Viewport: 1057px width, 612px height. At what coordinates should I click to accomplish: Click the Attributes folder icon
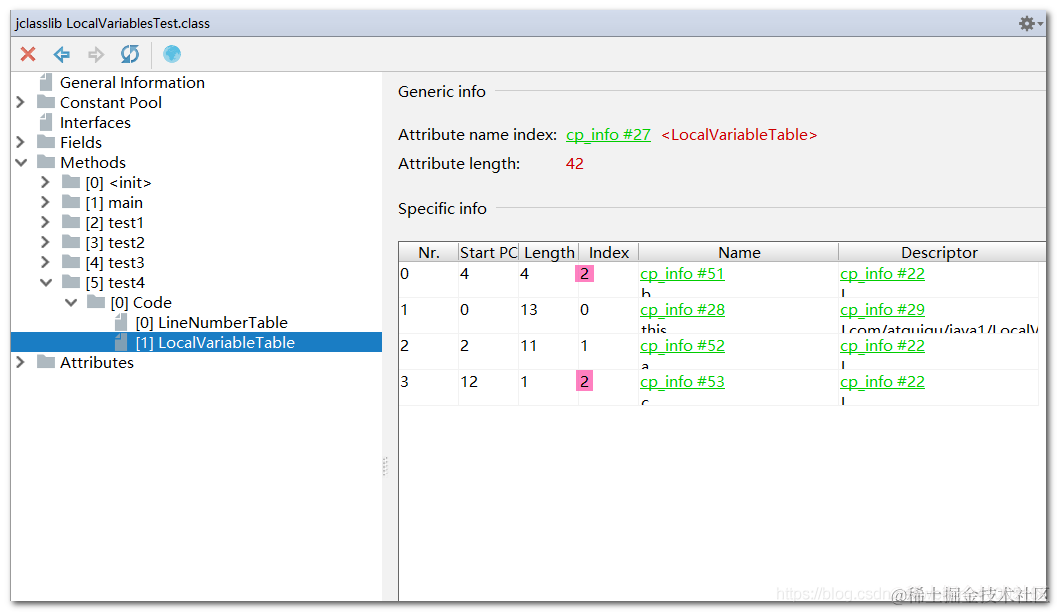[x=46, y=362]
